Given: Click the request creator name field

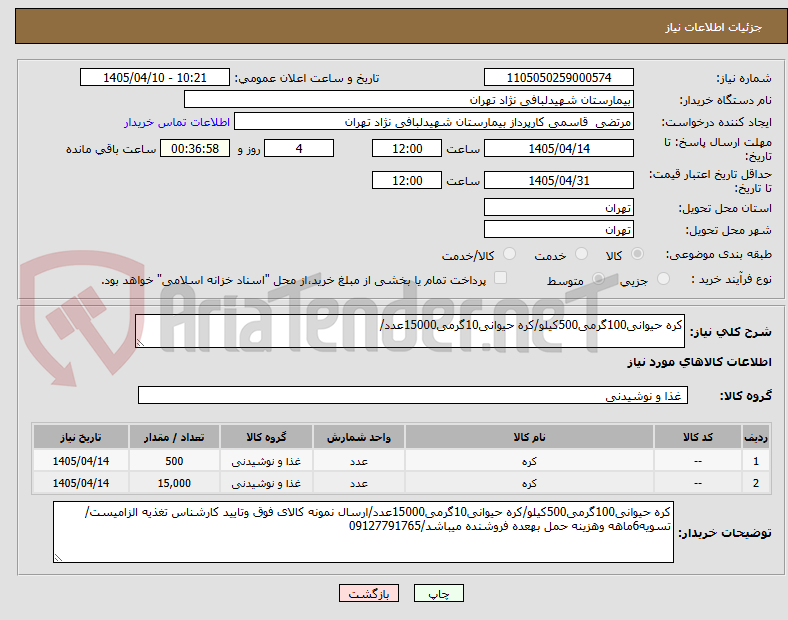Looking at the screenshot, I should point(434,122).
